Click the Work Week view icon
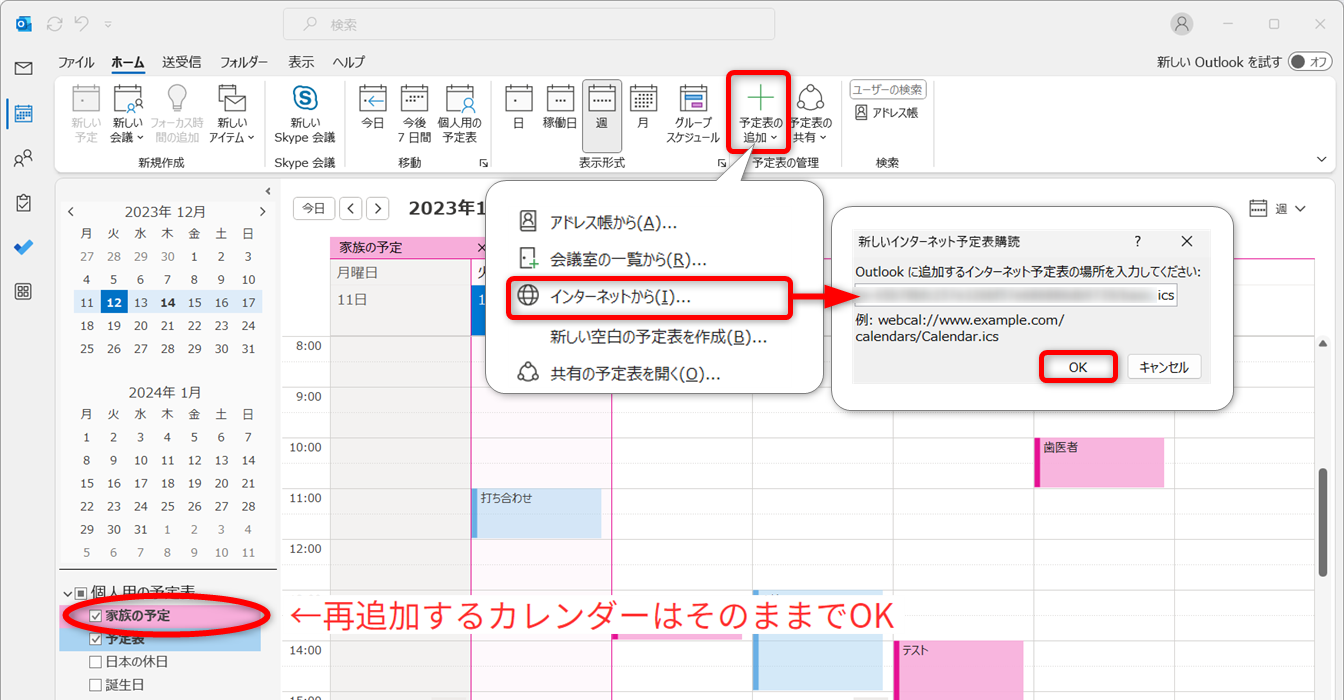The image size is (1344, 700). [560, 113]
